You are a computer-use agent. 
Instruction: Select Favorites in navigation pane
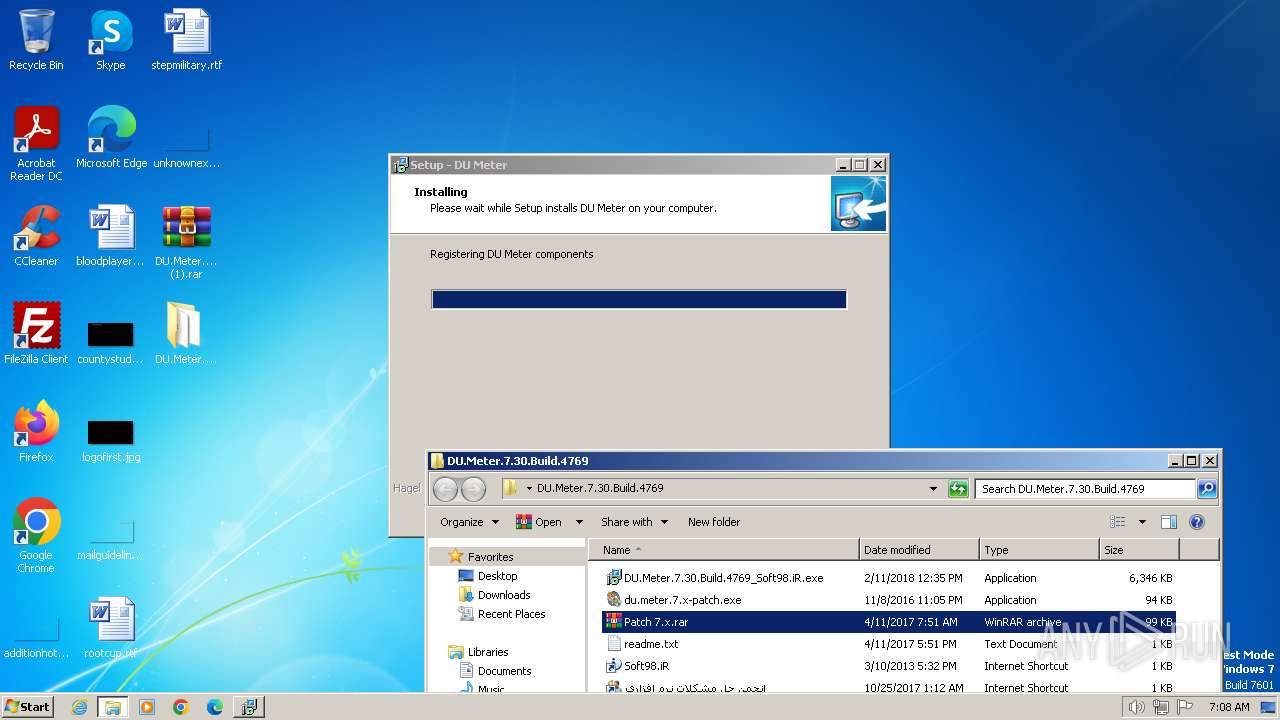click(490, 557)
